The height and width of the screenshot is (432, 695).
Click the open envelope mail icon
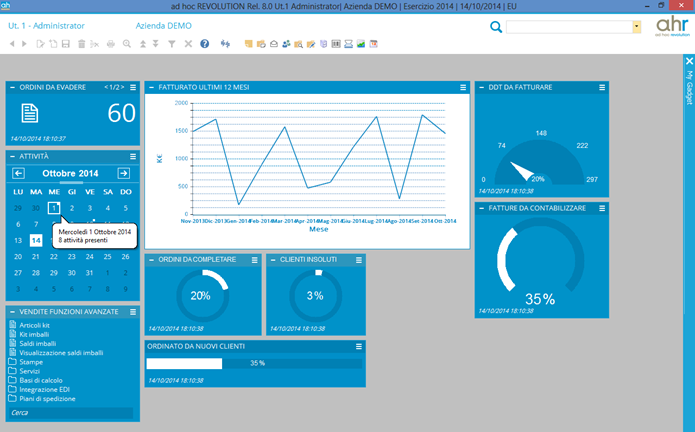[274, 44]
